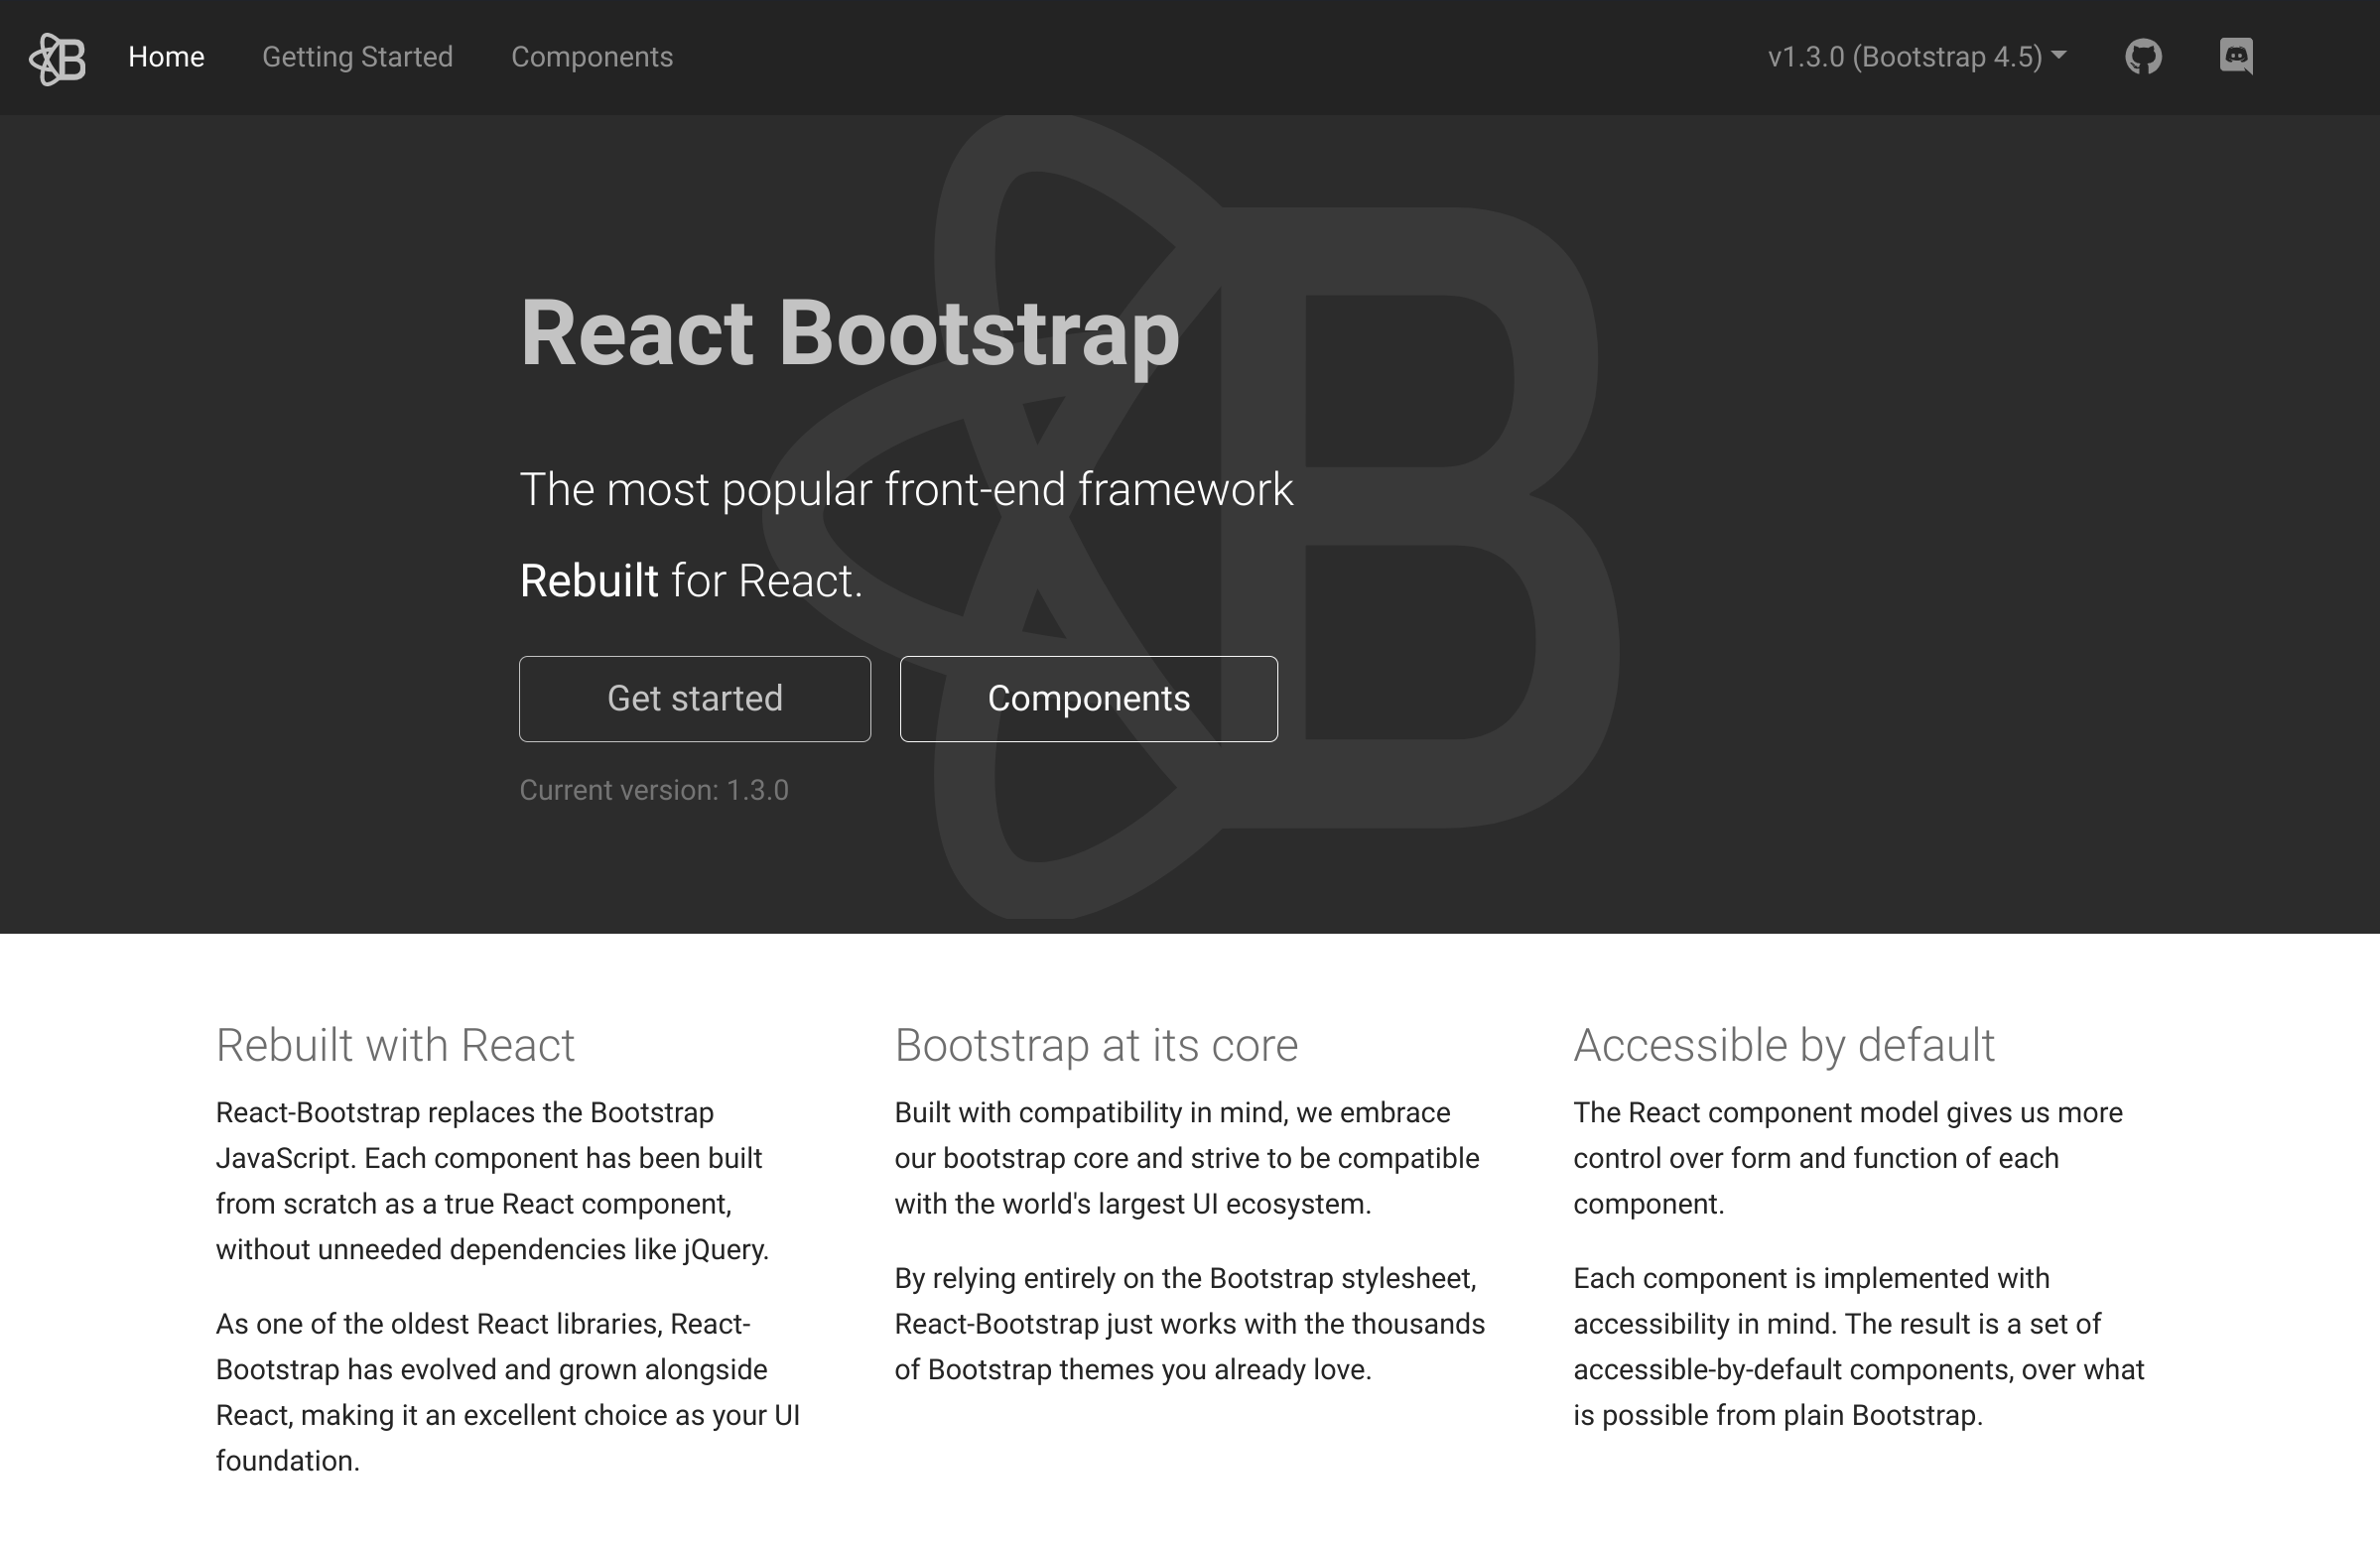Click the Get started button
Screen dimensions: 2380x1542
694,698
